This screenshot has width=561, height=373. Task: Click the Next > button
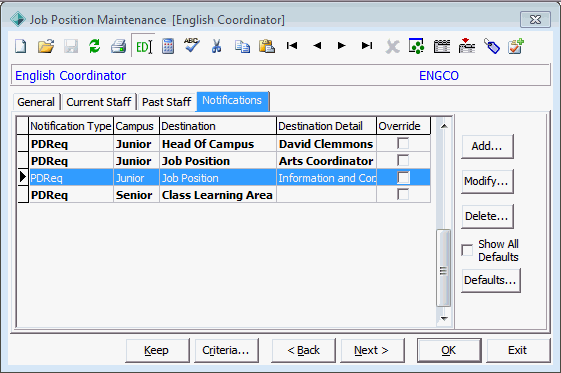click(372, 350)
